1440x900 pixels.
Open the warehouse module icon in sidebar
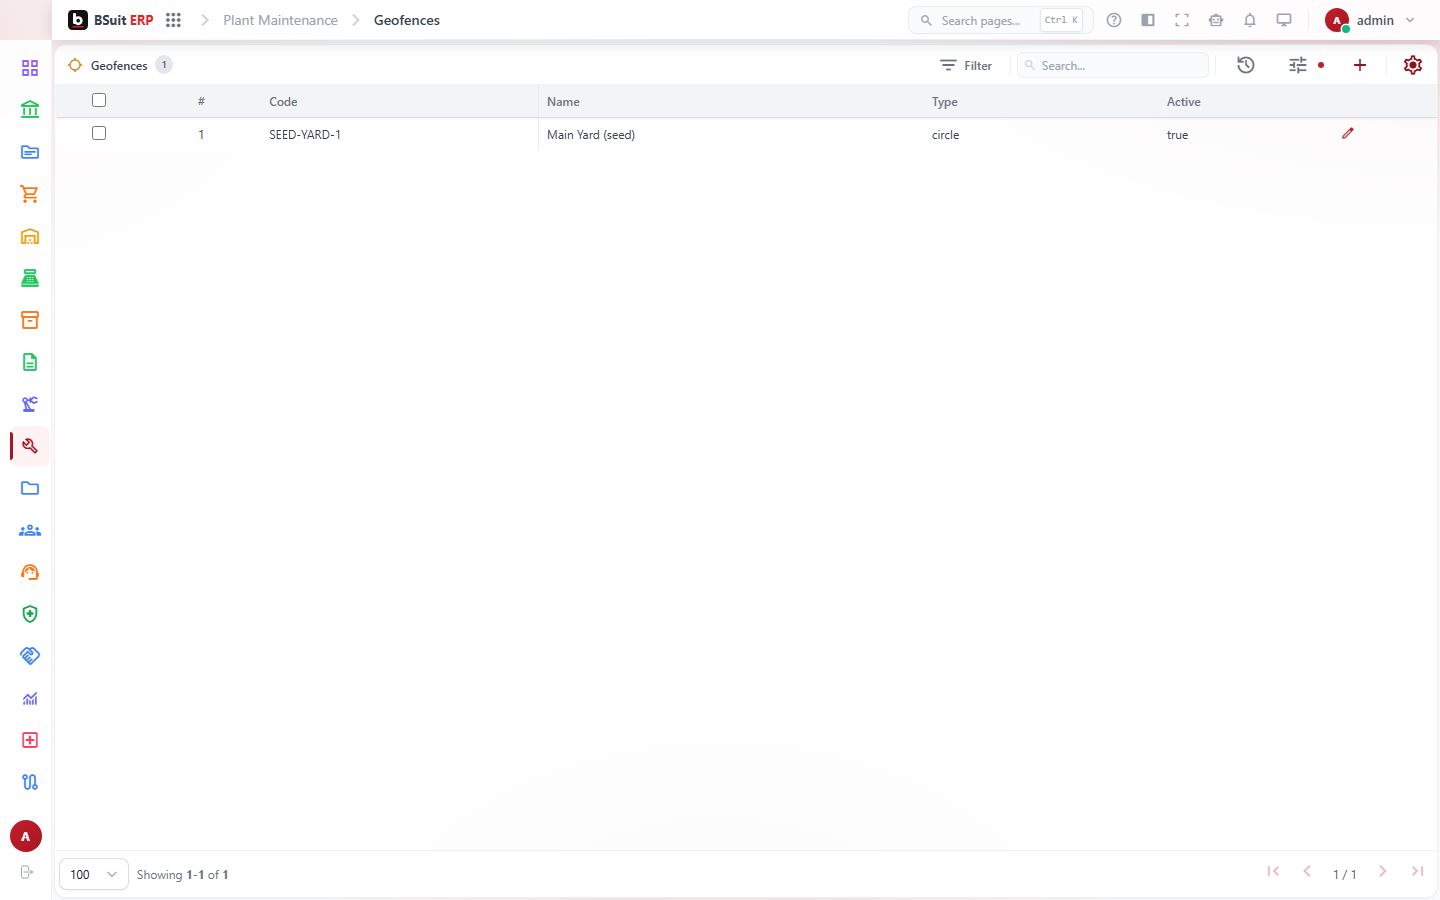(30, 236)
